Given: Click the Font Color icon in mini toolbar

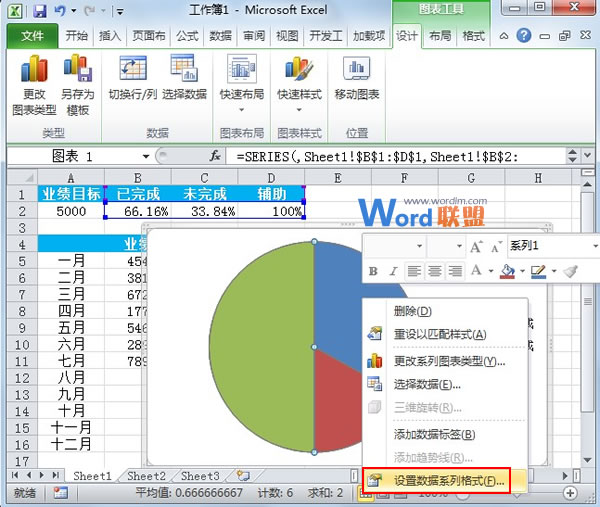Looking at the screenshot, I should [476, 271].
